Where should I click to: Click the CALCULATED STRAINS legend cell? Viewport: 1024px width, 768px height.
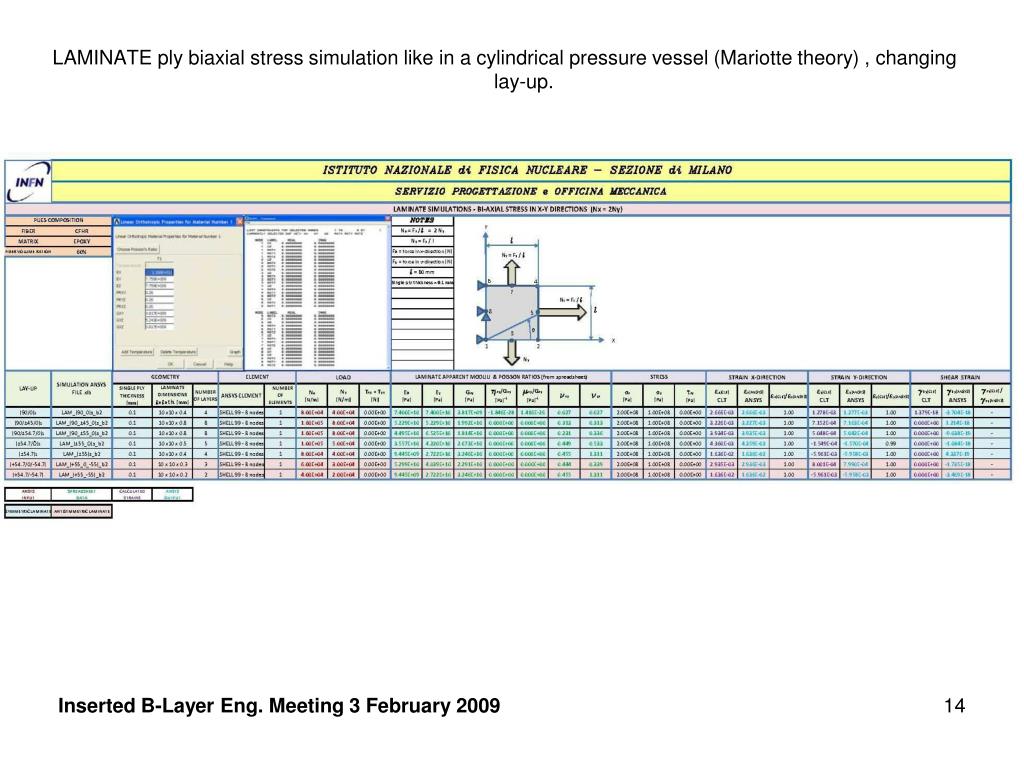tap(132, 494)
